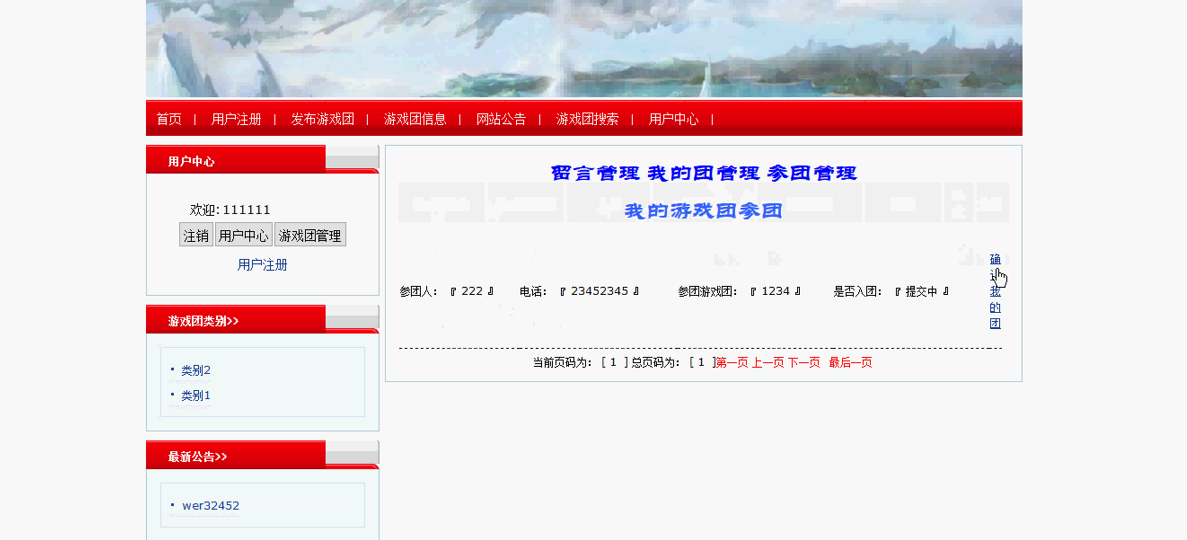Jump to 最后一页 in pagination
Viewport: 1187px width, 540px height.
click(850, 363)
